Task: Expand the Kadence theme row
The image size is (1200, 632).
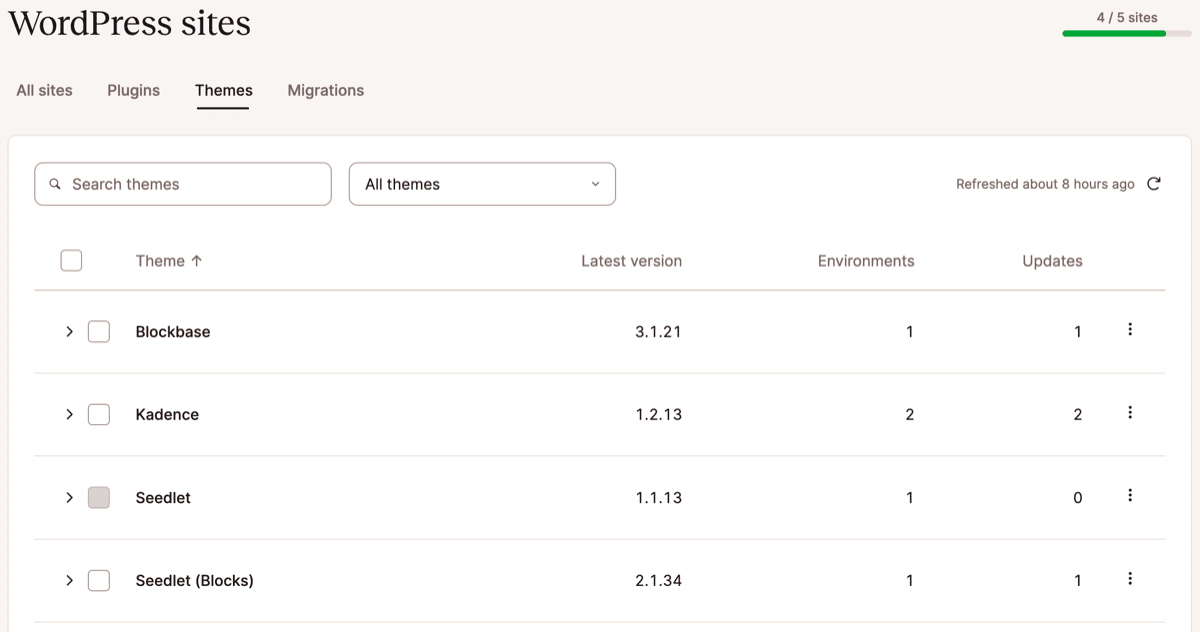Action: point(69,415)
